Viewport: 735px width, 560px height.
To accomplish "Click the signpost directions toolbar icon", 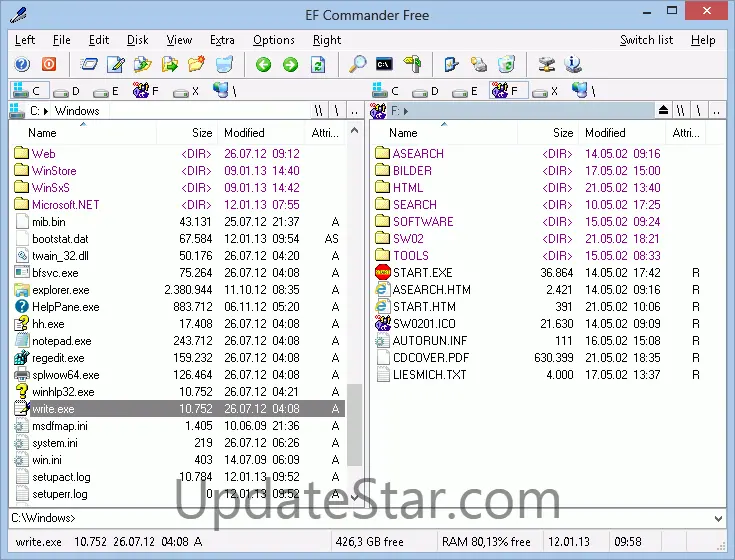I will (412, 64).
